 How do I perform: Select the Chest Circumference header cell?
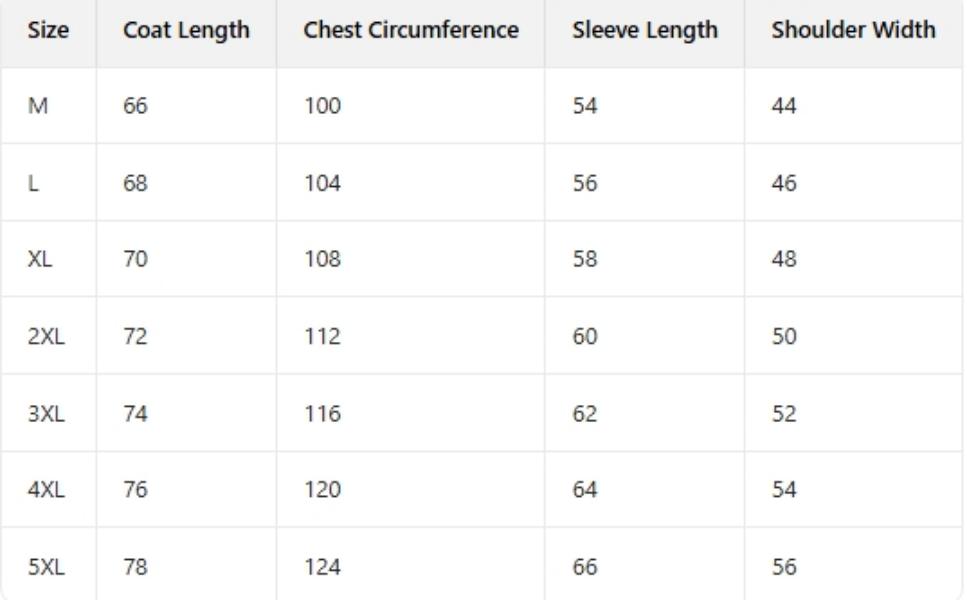[411, 30]
